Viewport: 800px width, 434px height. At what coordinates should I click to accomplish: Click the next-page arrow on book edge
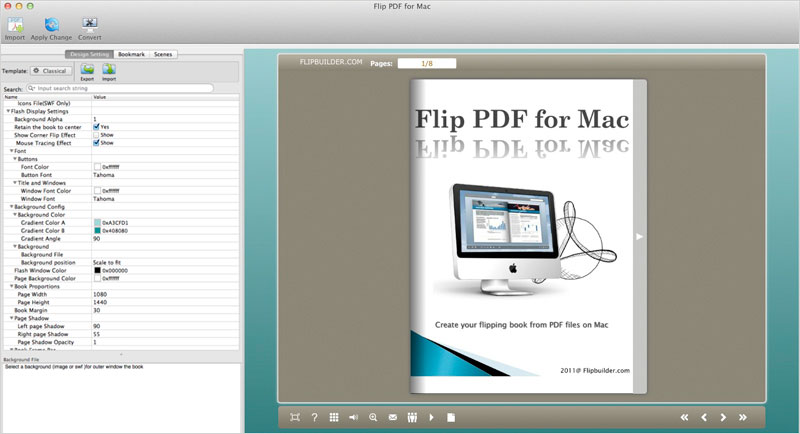[x=639, y=237]
